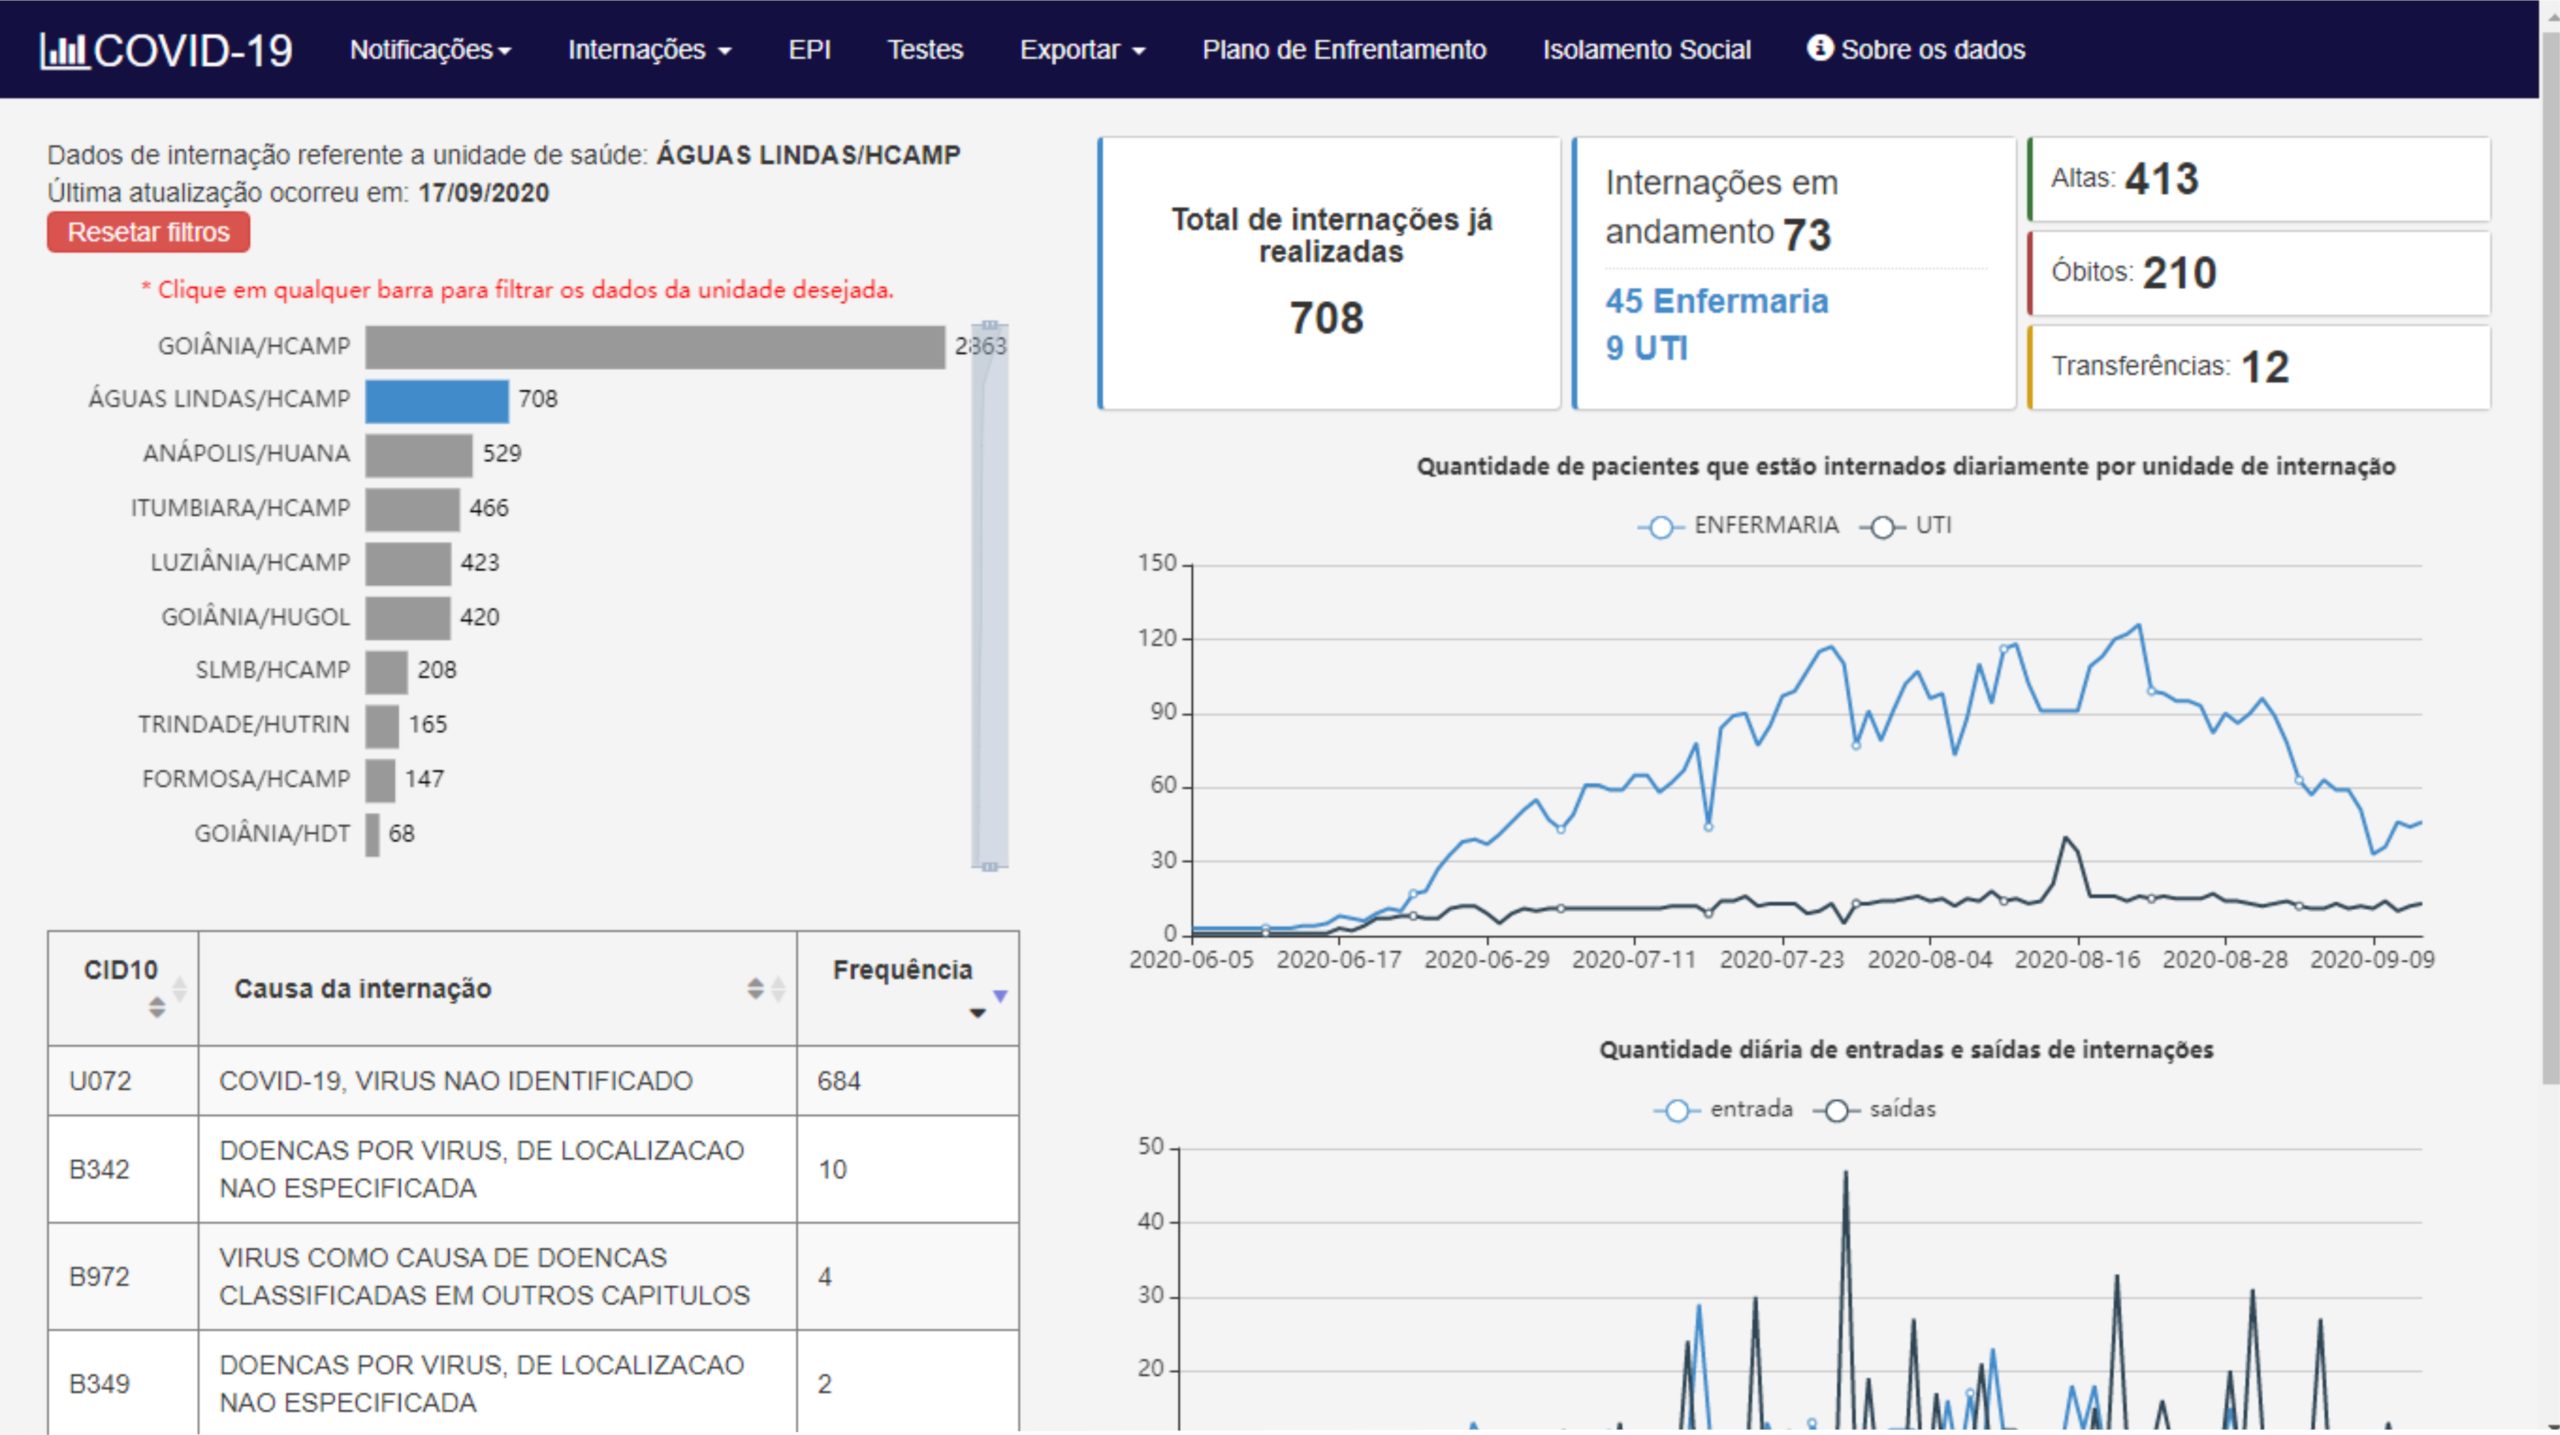Click the 45 Enfermaria text
This screenshot has height=1435, width=2560.
pos(1716,301)
